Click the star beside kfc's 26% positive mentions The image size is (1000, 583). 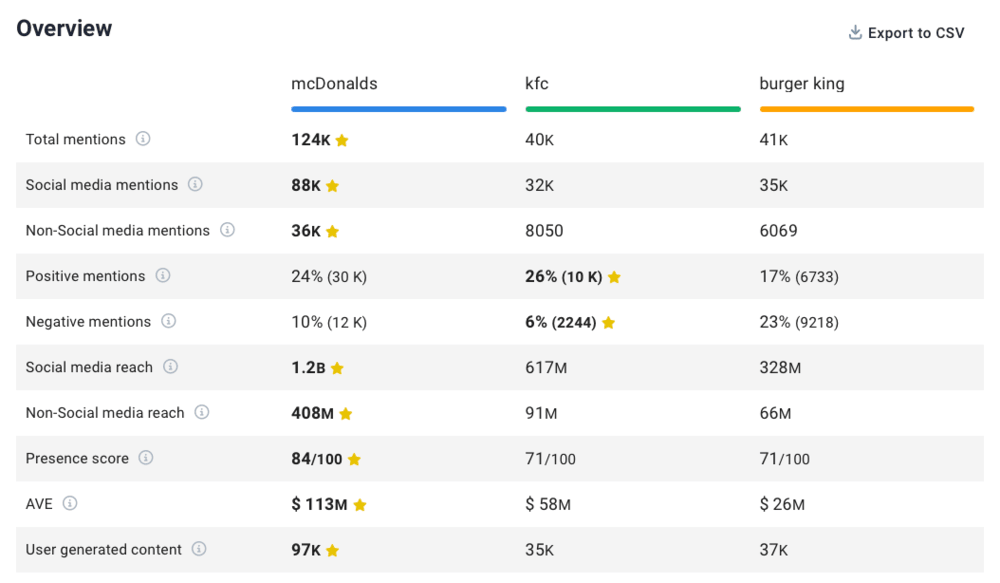tap(614, 277)
